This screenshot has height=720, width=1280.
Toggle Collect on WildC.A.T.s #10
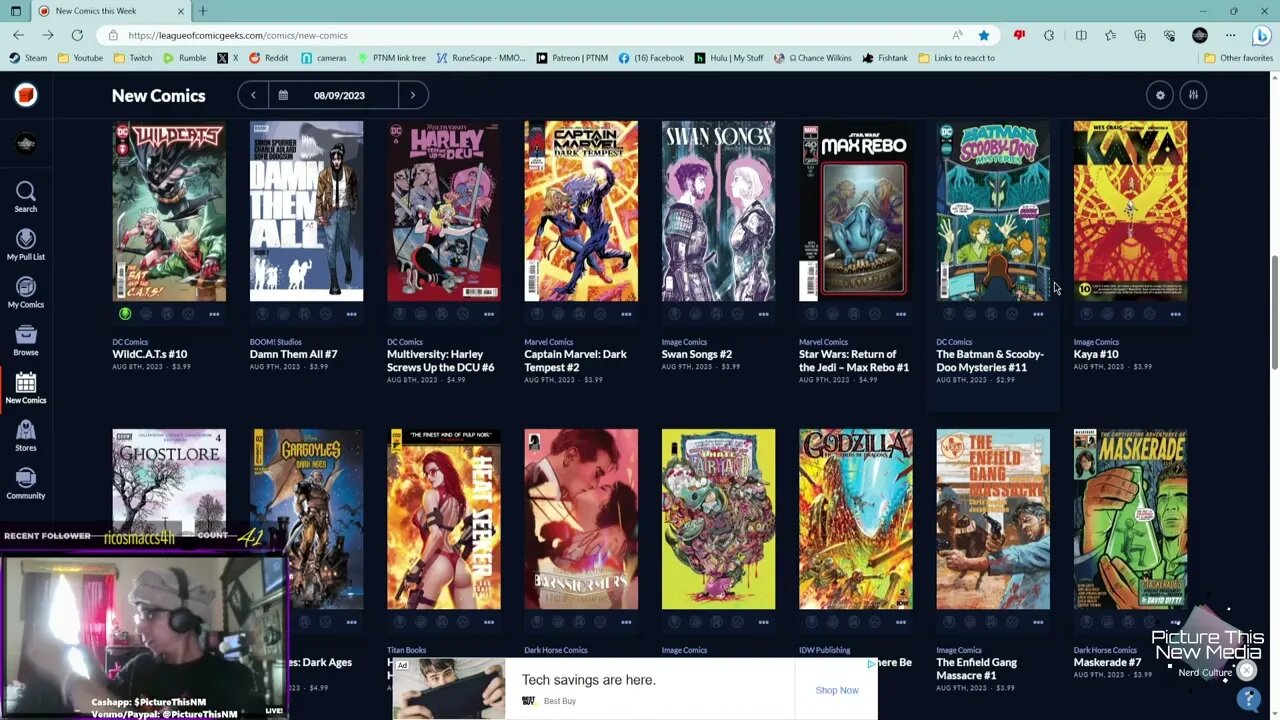(146, 314)
